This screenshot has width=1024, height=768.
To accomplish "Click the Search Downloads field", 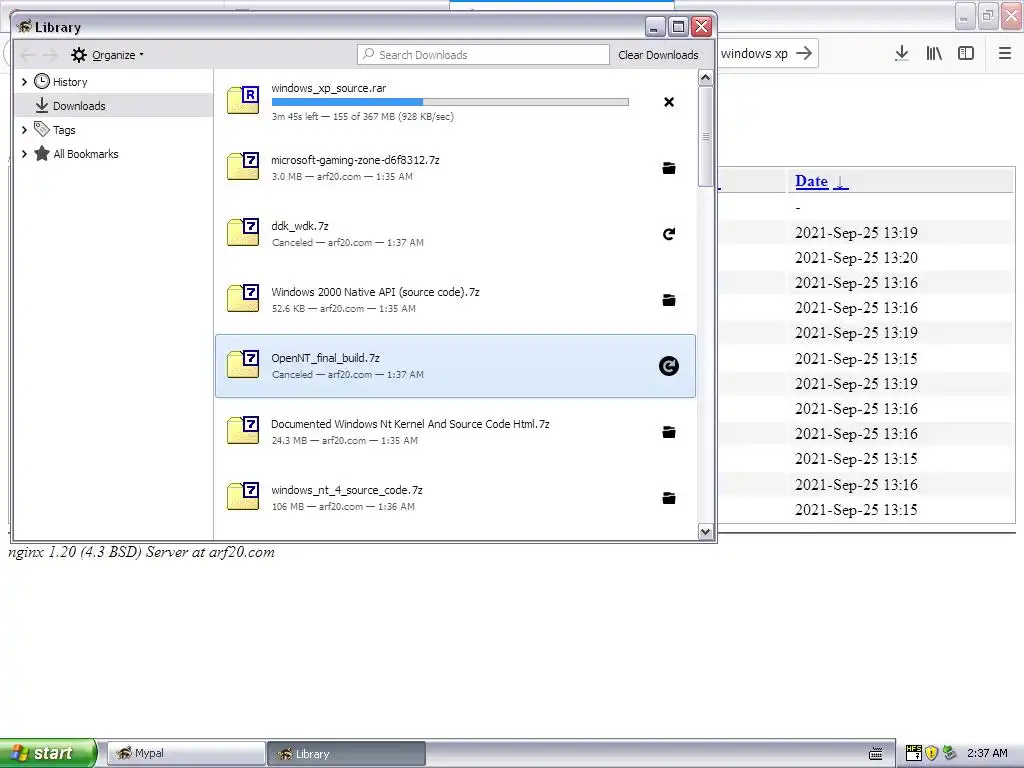I will point(483,55).
